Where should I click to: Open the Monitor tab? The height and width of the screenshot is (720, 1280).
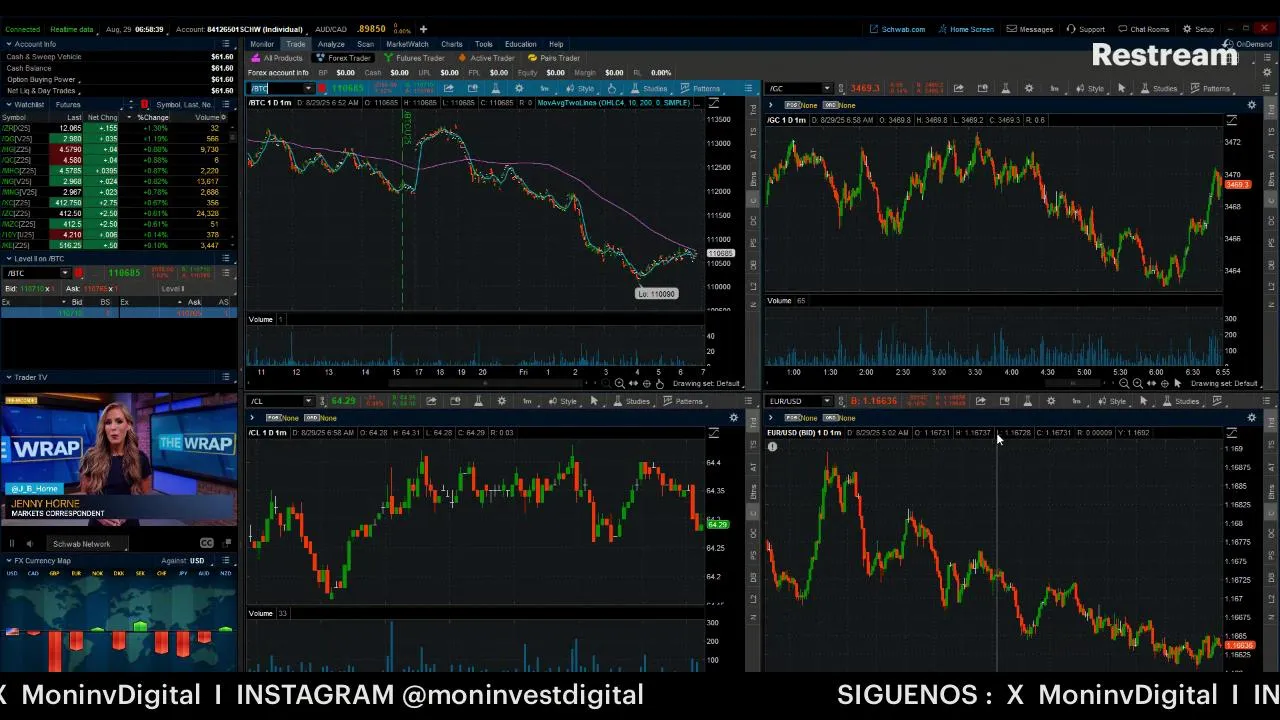(x=262, y=44)
